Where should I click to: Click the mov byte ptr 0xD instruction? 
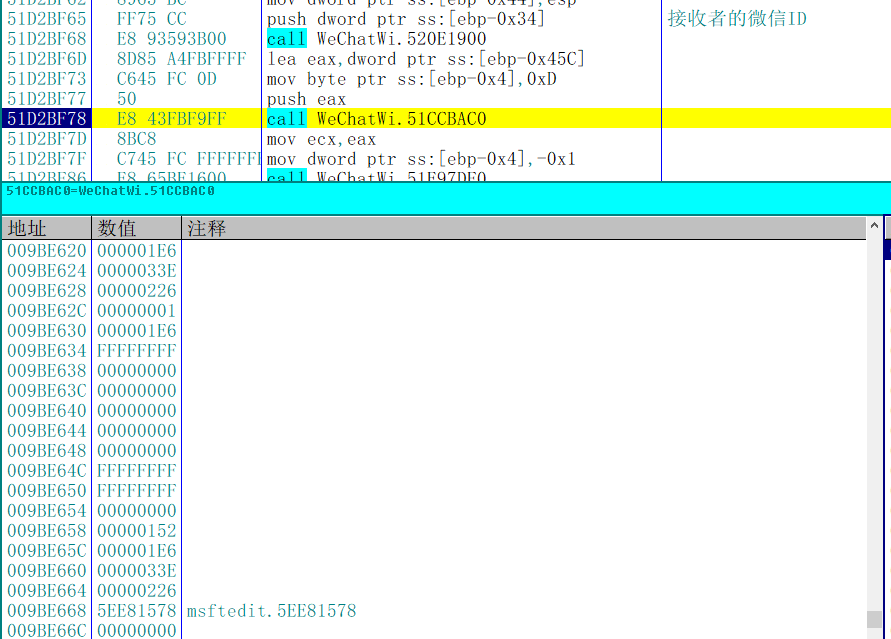point(411,78)
